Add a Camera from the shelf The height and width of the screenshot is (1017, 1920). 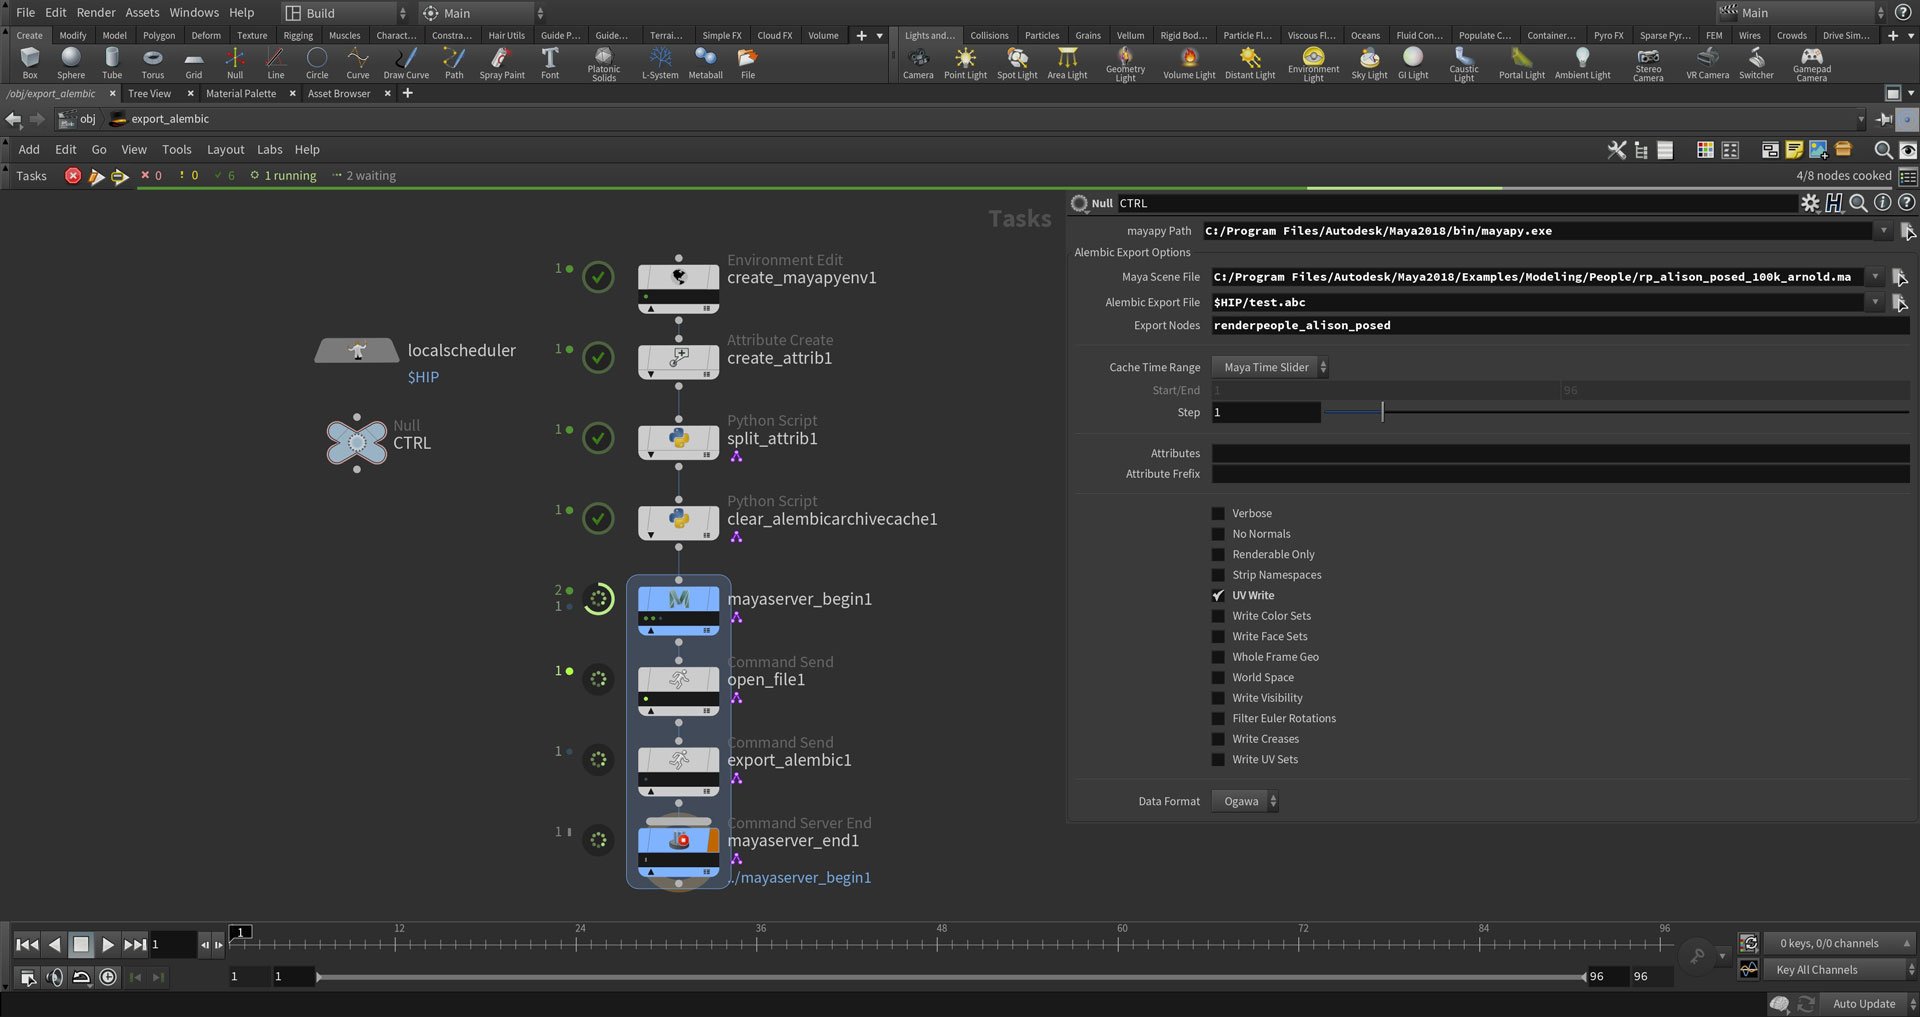pyautogui.click(x=918, y=62)
